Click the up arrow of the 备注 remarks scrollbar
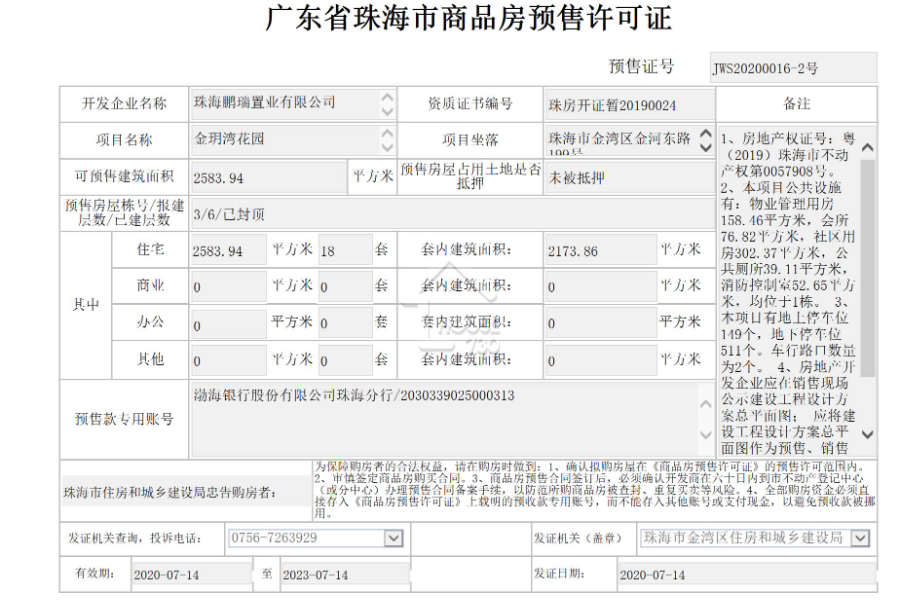The height and width of the screenshot is (600, 900). [x=868, y=148]
